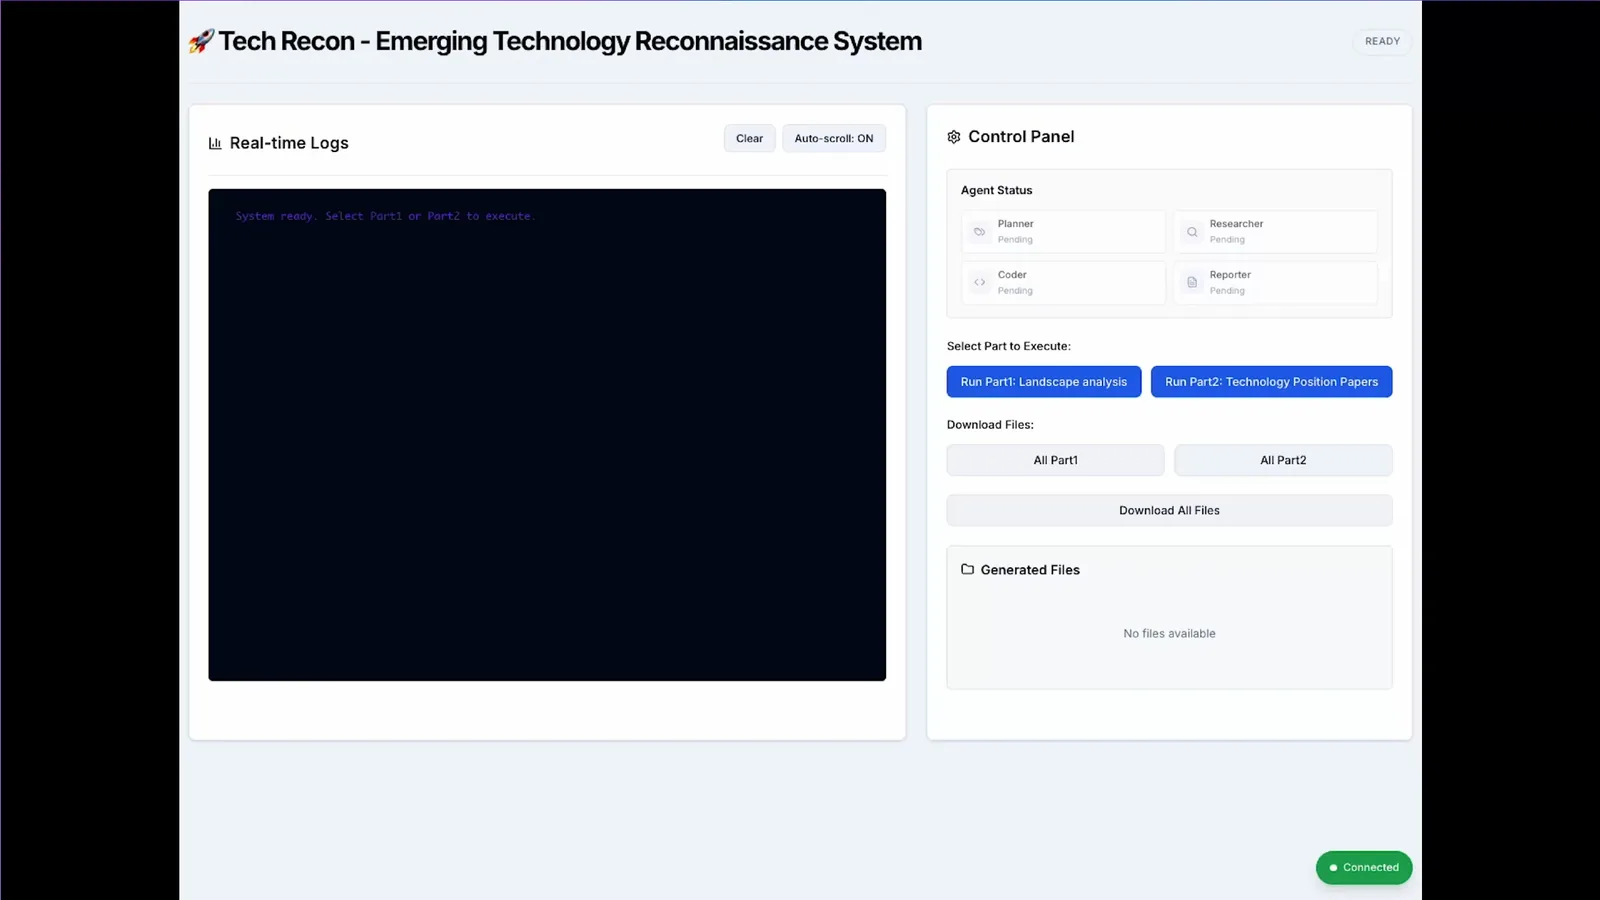
Task: Click the Download All Files button
Action: click(x=1169, y=510)
